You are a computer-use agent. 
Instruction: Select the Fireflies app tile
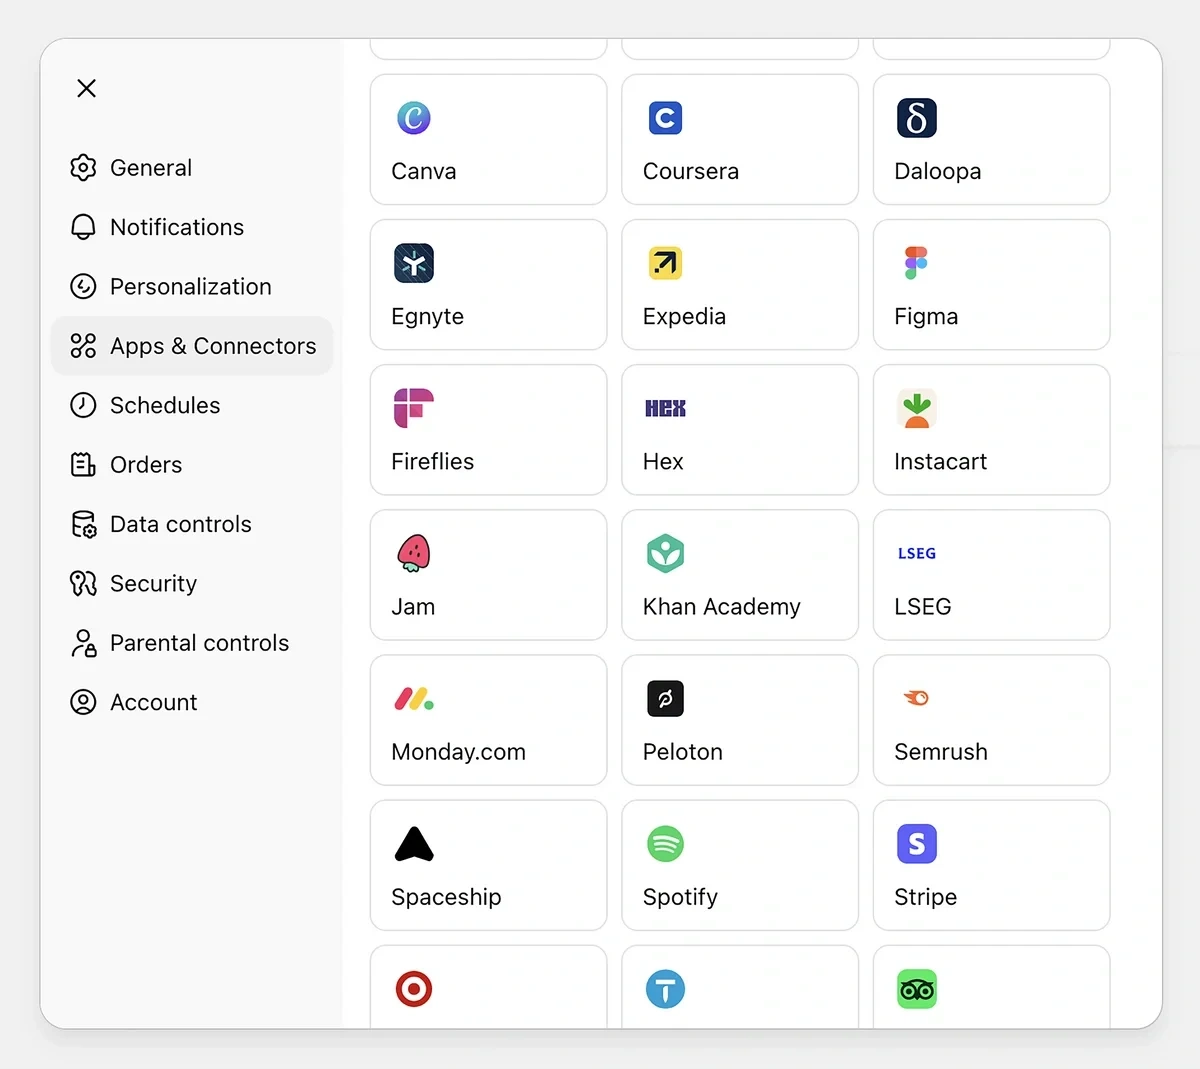click(488, 430)
